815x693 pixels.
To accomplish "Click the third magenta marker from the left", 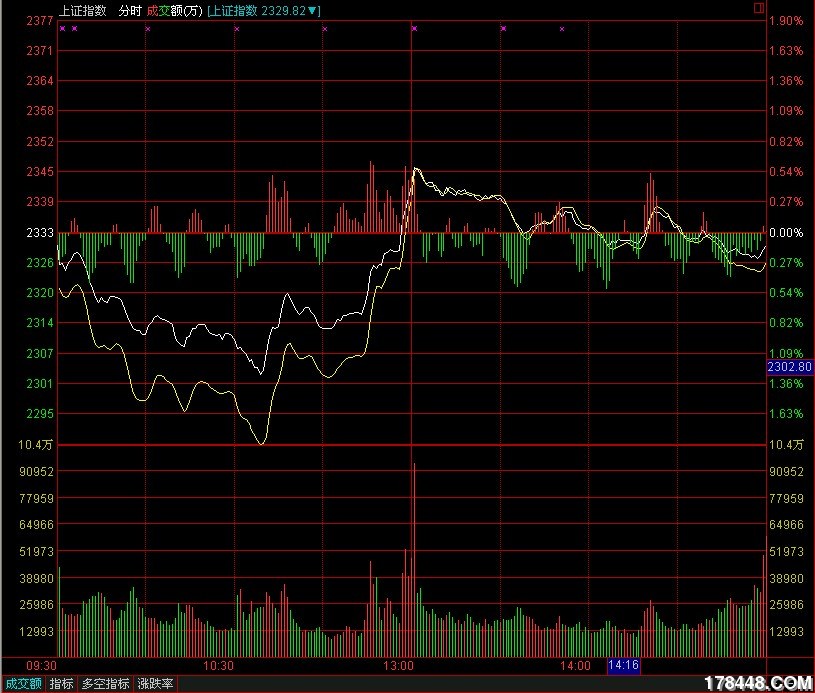I will [x=148, y=29].
